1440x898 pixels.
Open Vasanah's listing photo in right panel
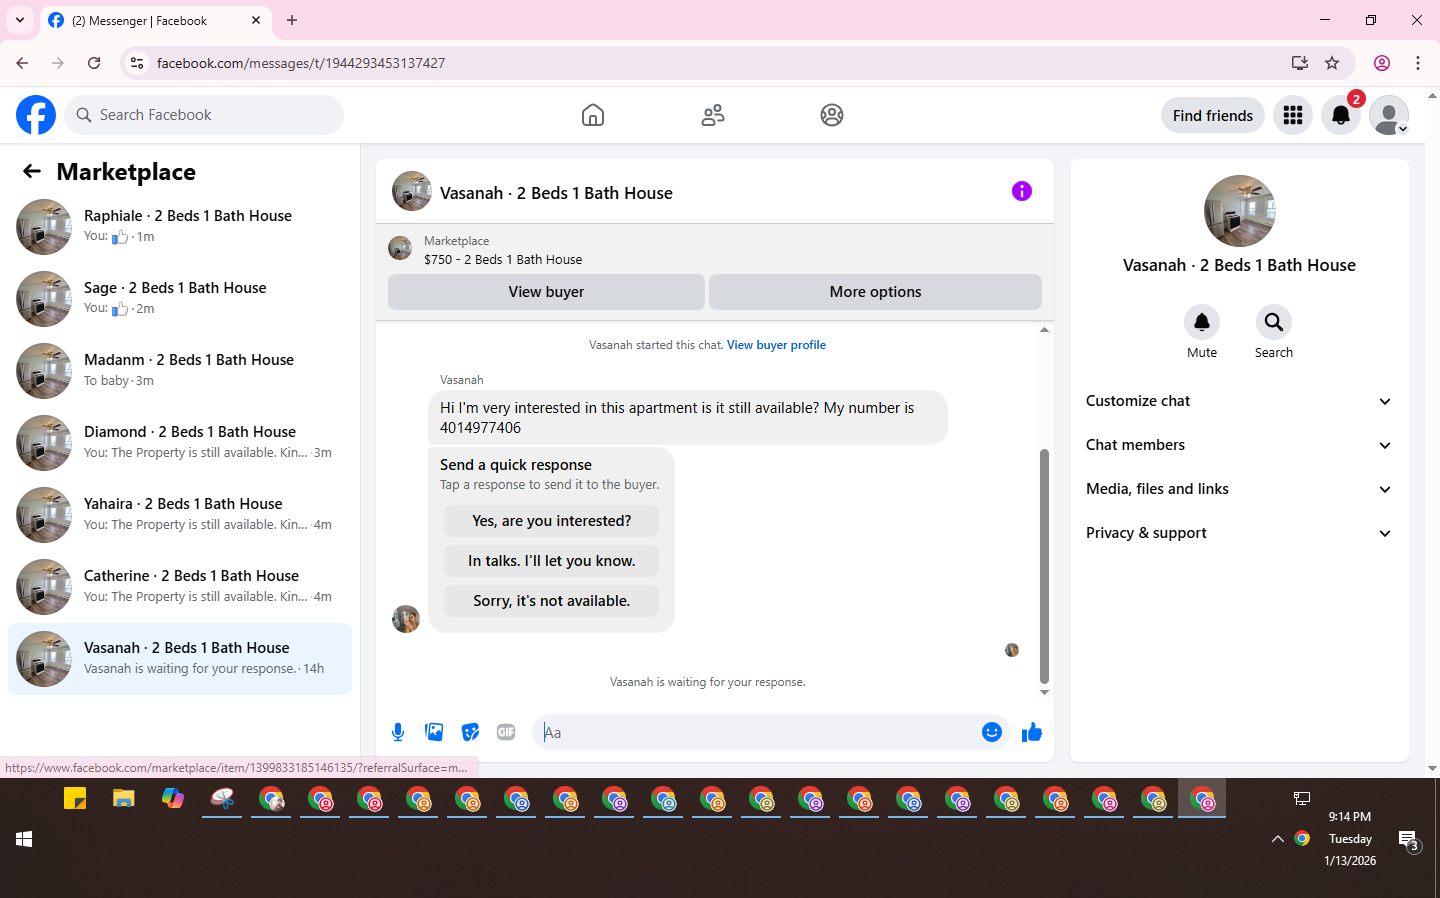[1239, 211]
